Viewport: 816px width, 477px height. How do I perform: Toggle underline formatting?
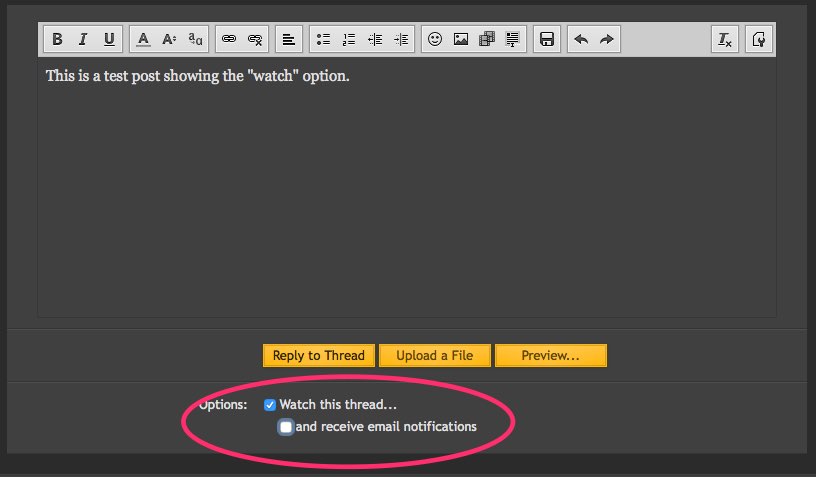(x=109, y=39)
